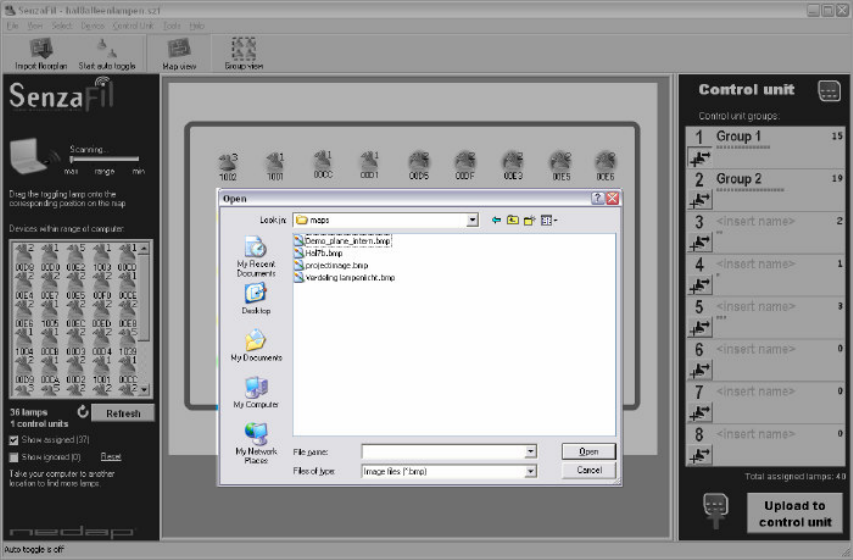This screenshot has width=853, height=560.
Task: Open the Tools menu
Action: (171, 26)
